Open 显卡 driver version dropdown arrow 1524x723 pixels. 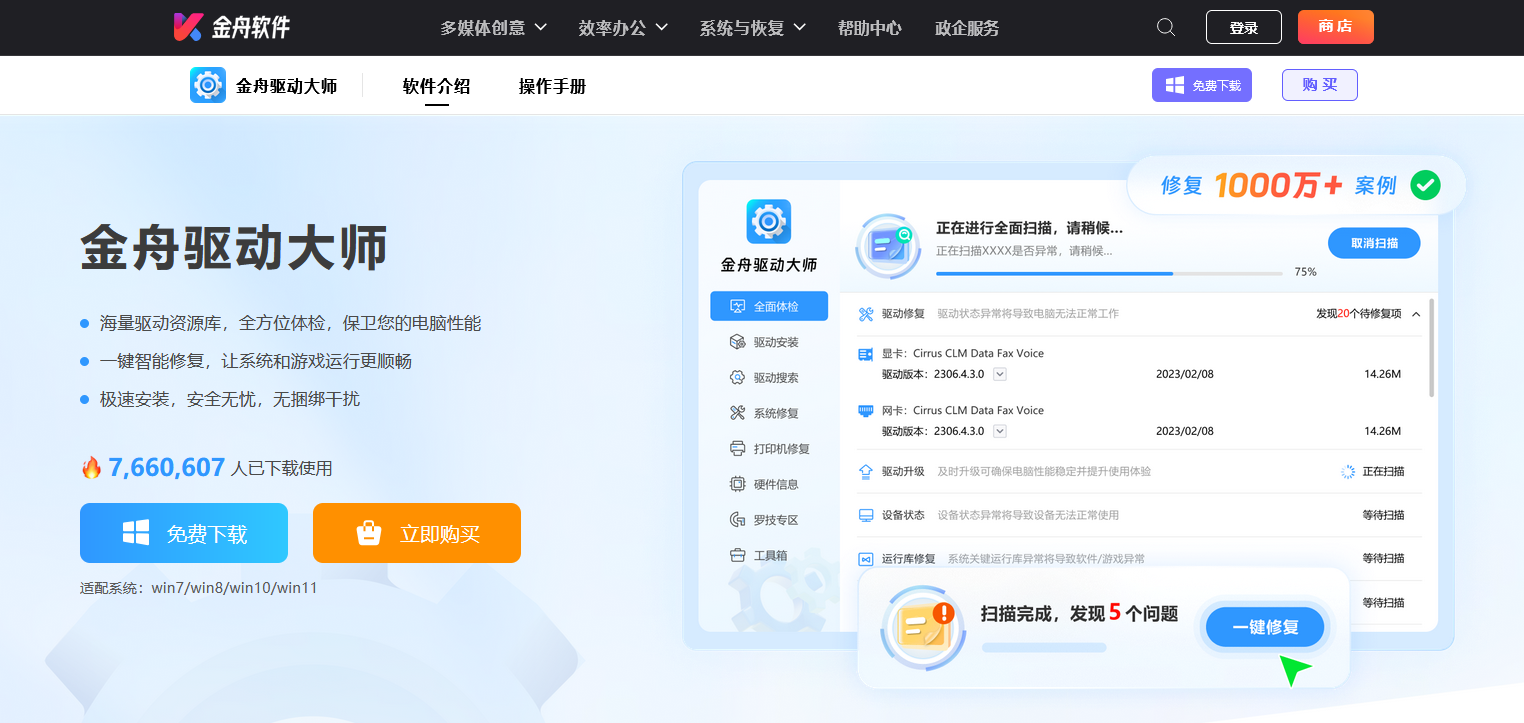tap(999, 374)
